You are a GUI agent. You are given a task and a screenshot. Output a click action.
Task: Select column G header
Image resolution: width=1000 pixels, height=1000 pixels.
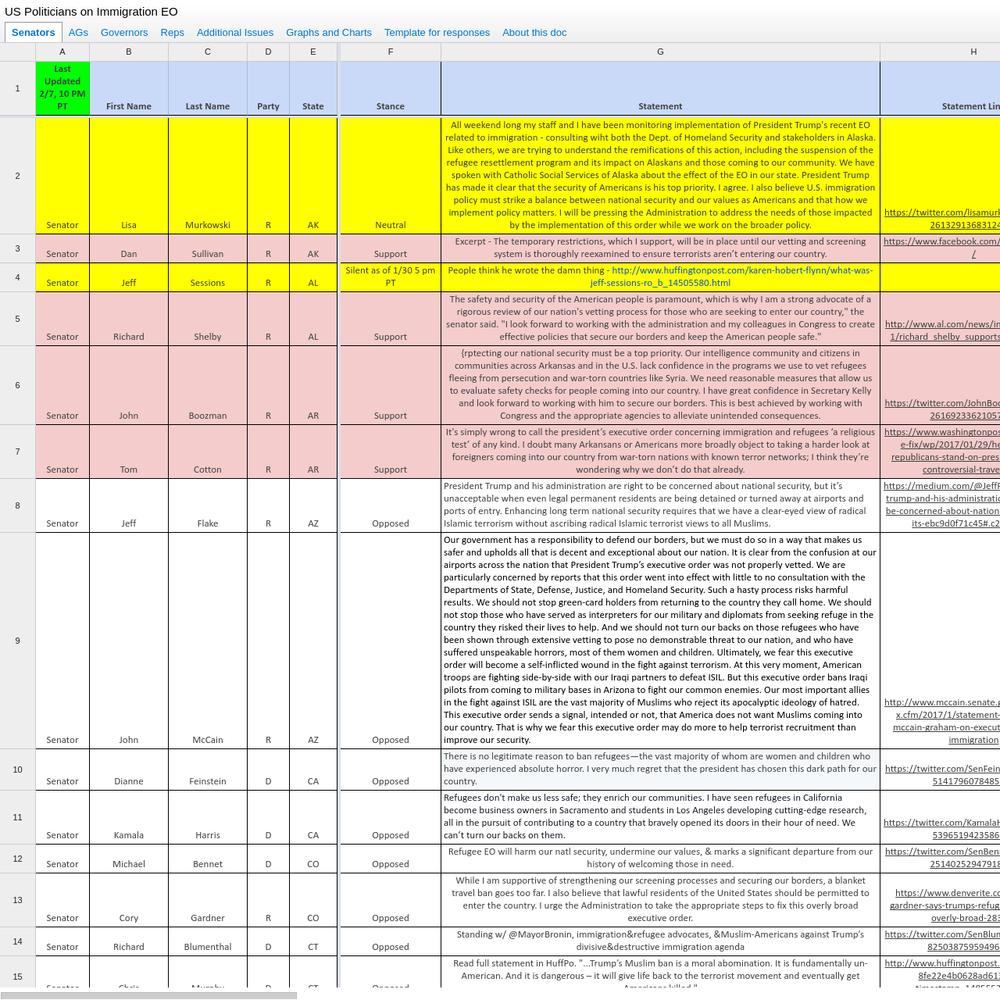click(x=660, y=52)
